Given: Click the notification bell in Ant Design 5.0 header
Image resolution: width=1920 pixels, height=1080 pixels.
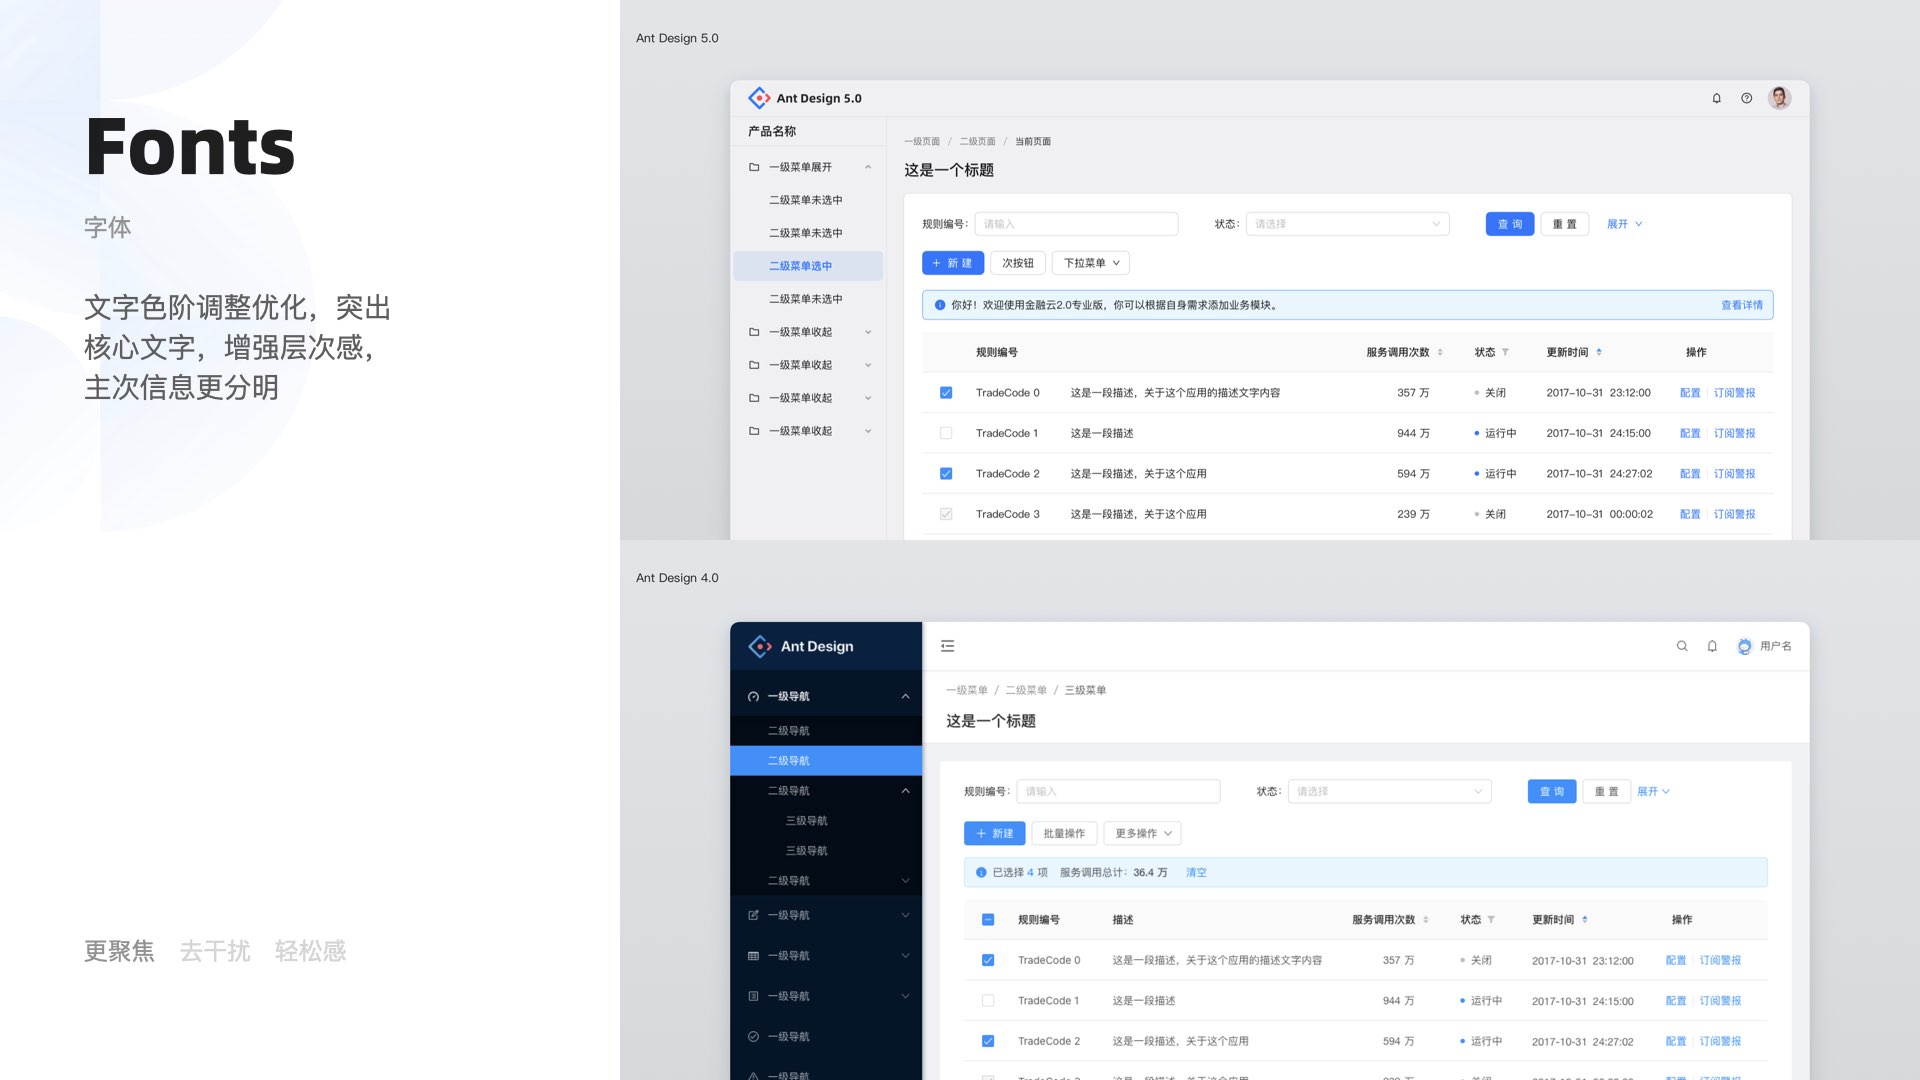Looking at the screenshot, I should coord(1716,98).
